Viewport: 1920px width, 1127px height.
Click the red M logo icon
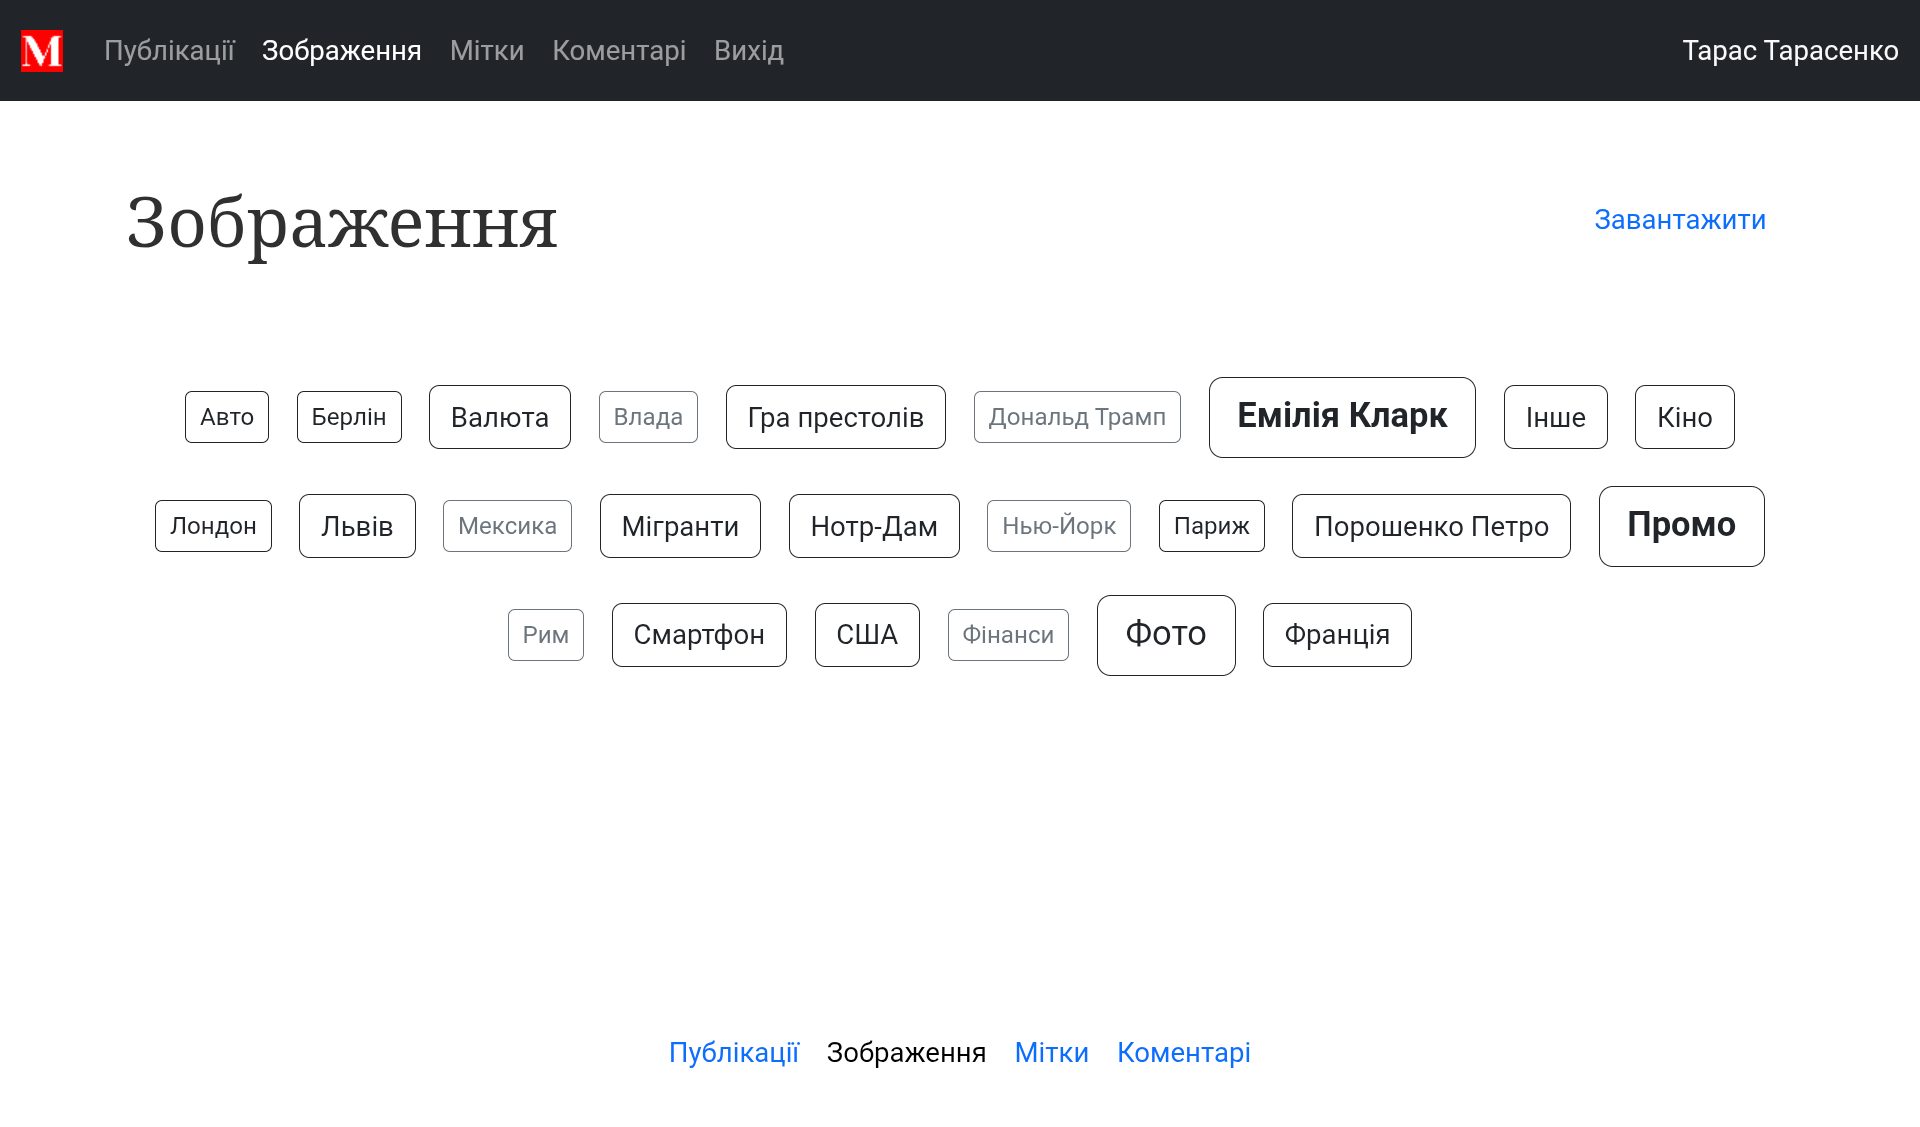click(42, 51)
